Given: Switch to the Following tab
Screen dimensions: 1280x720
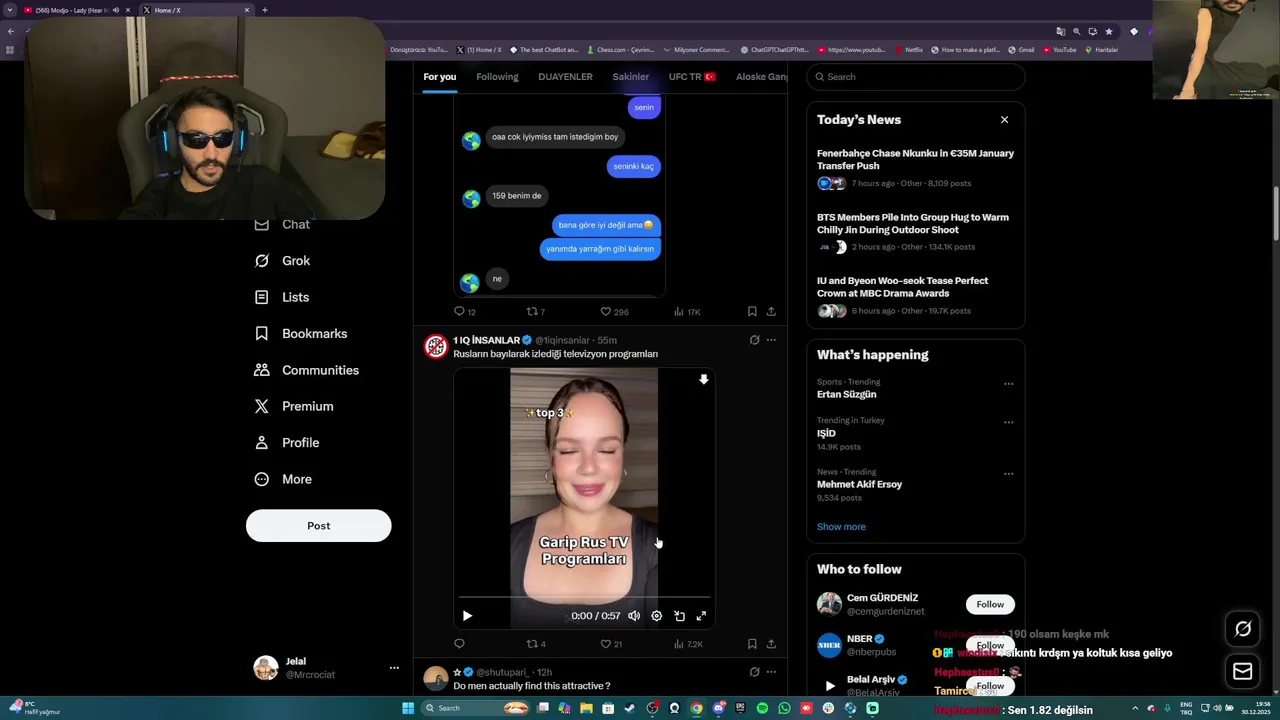Looking at the screenshot, I should [497, 77].
